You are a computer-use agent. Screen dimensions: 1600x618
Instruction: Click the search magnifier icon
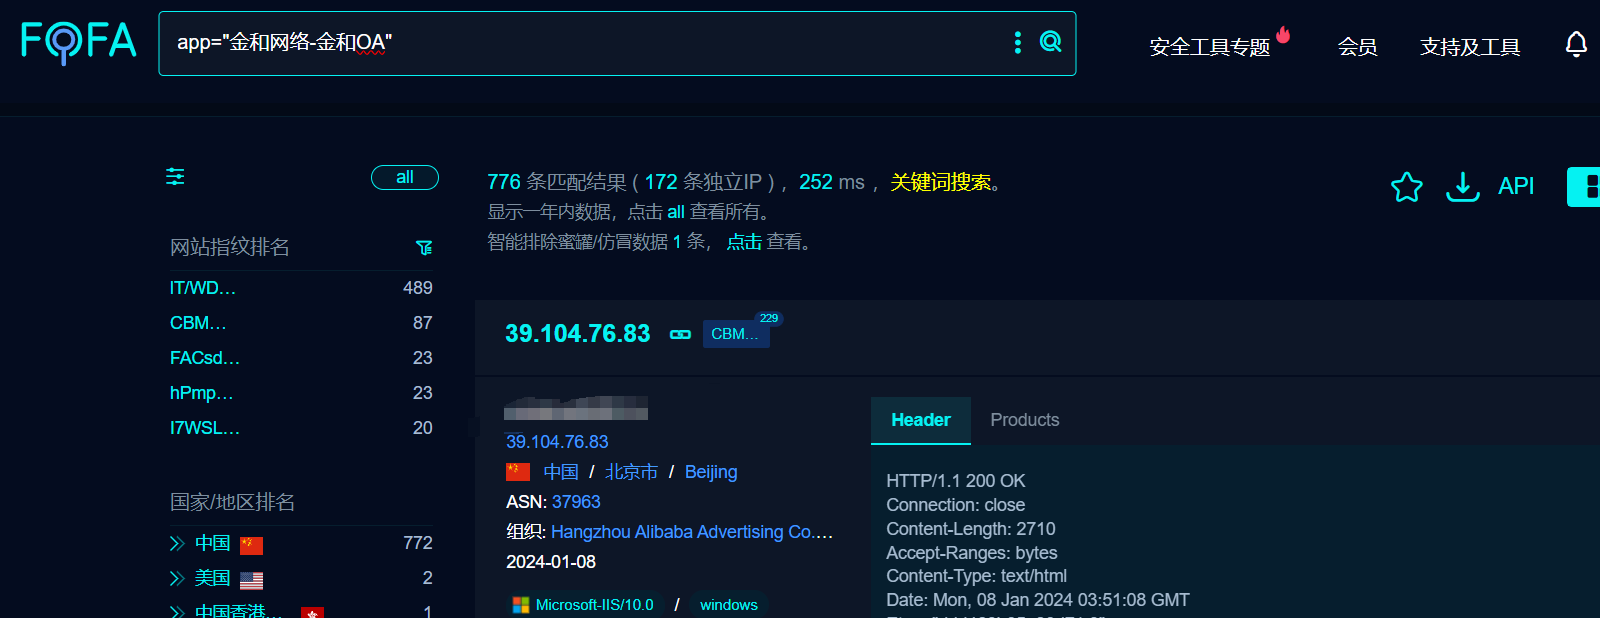(x=1050, y=41)
